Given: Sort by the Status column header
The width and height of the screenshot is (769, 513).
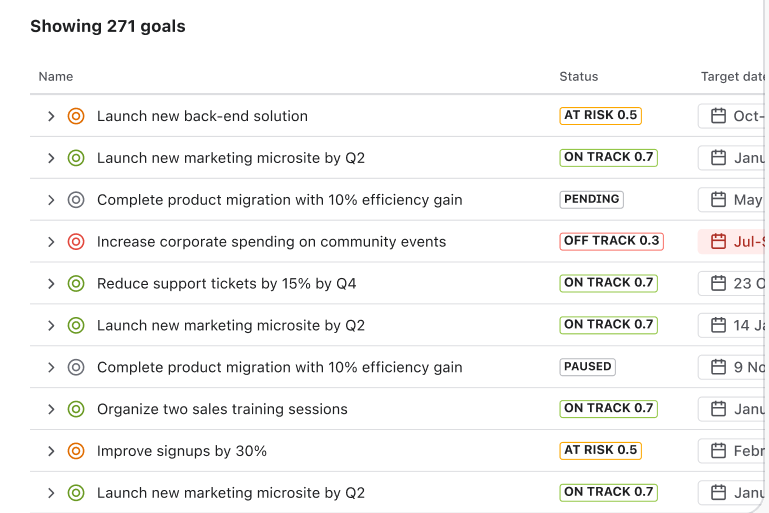Looking at the screenshot, I should point(578,77).
